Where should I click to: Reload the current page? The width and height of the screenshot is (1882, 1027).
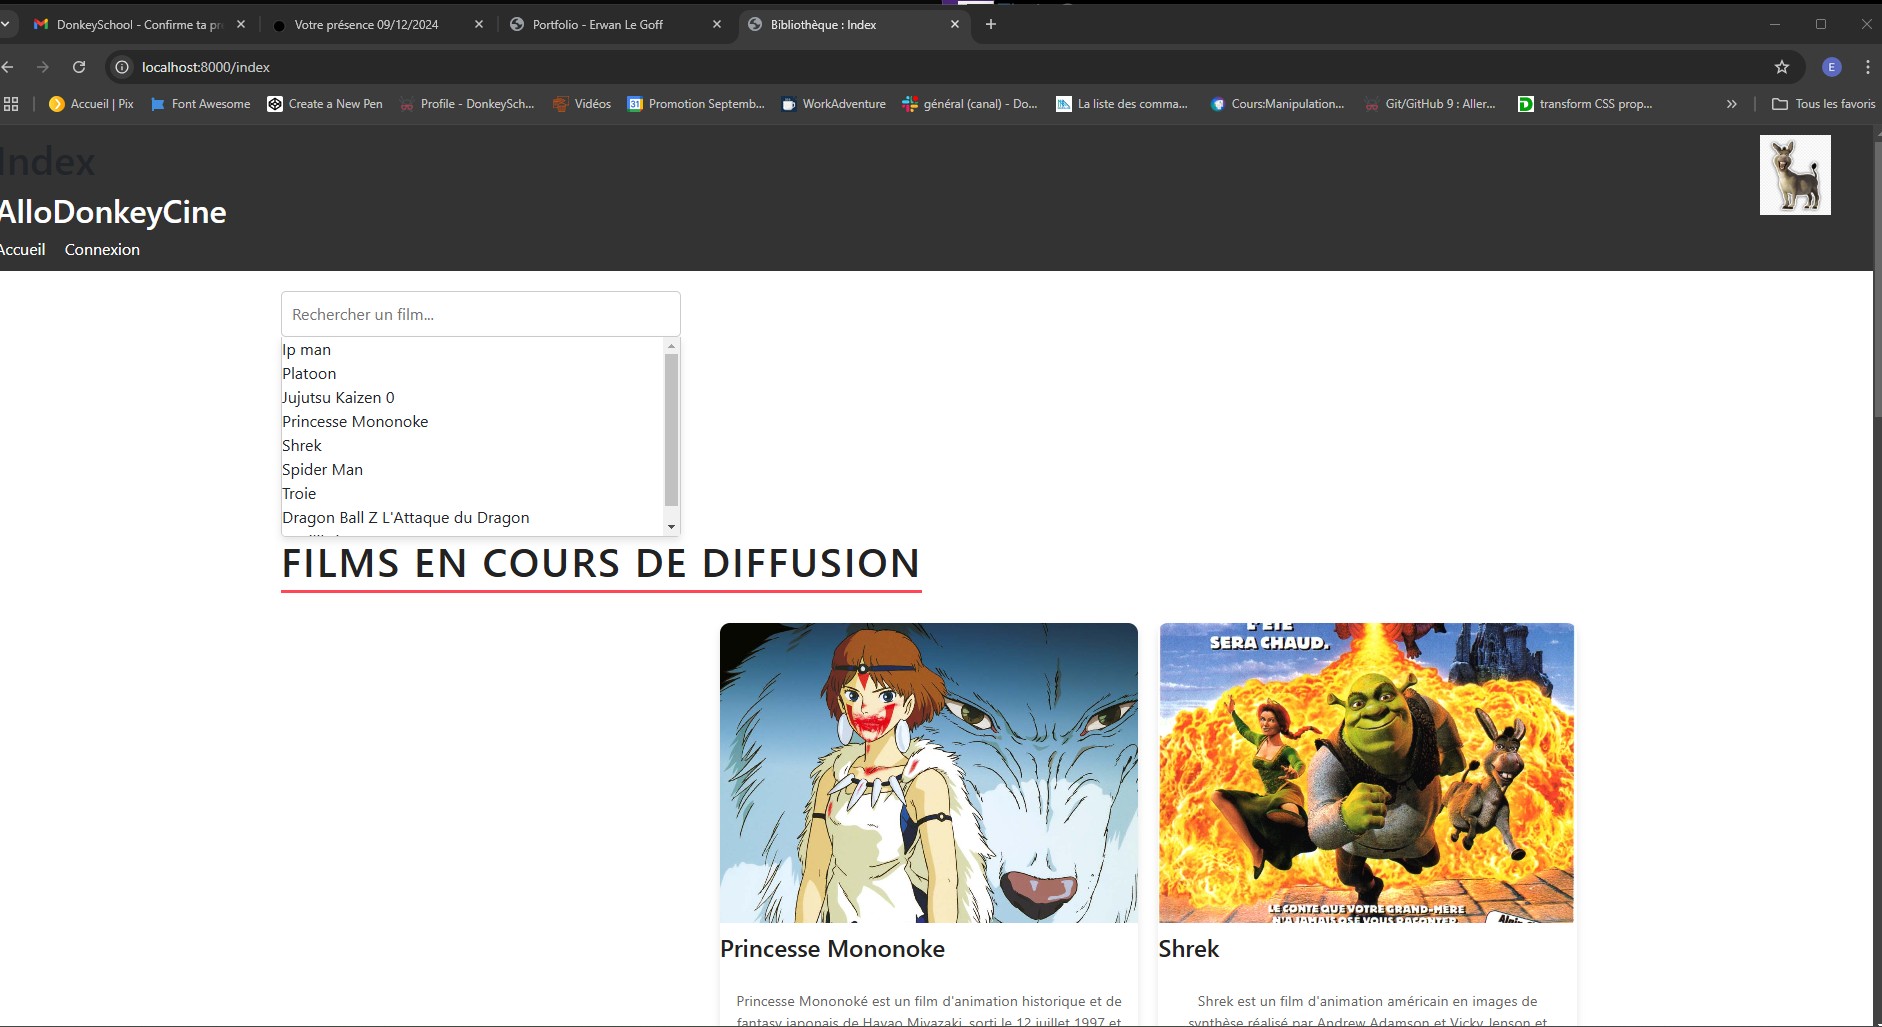pyautogui.click(x=80, y=67)
